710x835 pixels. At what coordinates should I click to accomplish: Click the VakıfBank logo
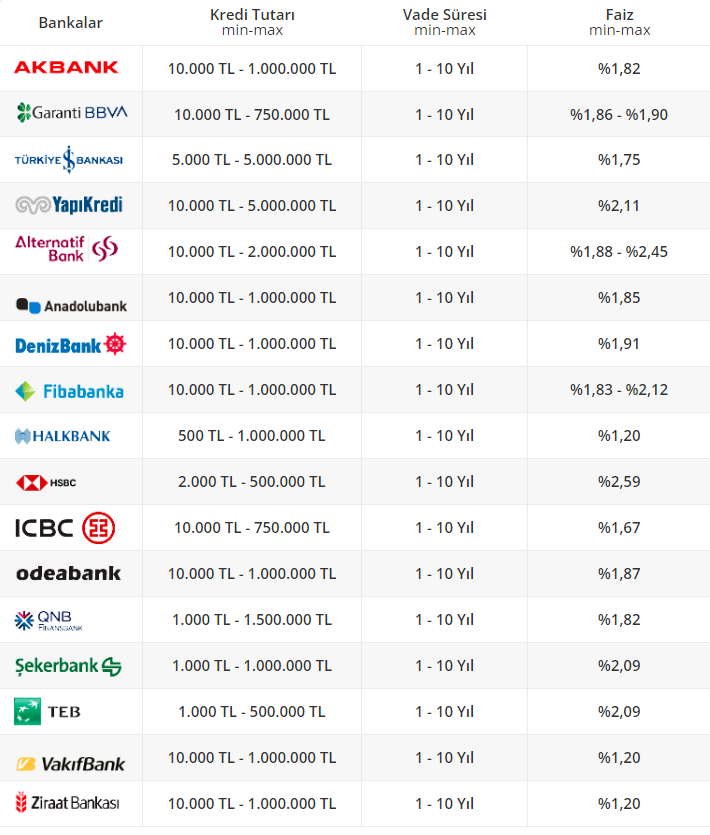[70, 763]
